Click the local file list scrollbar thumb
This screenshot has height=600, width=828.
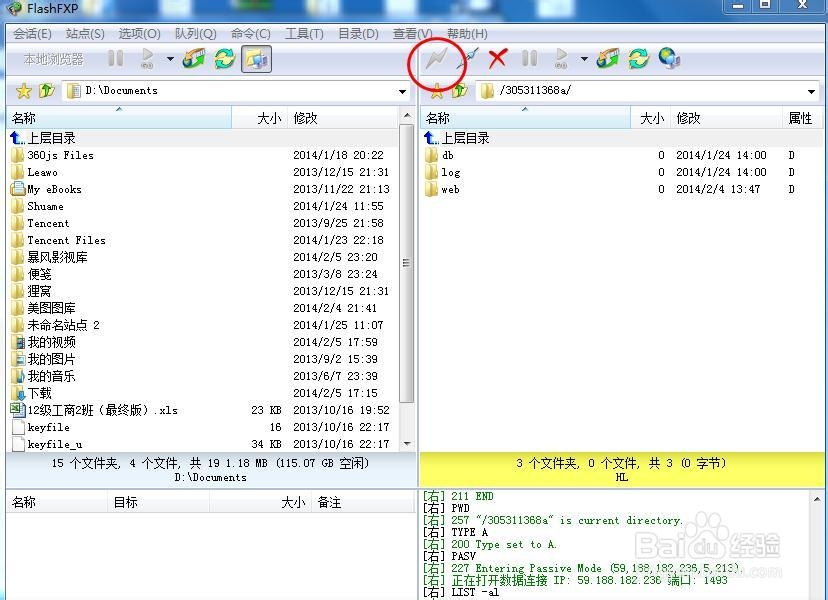point(406,263)
